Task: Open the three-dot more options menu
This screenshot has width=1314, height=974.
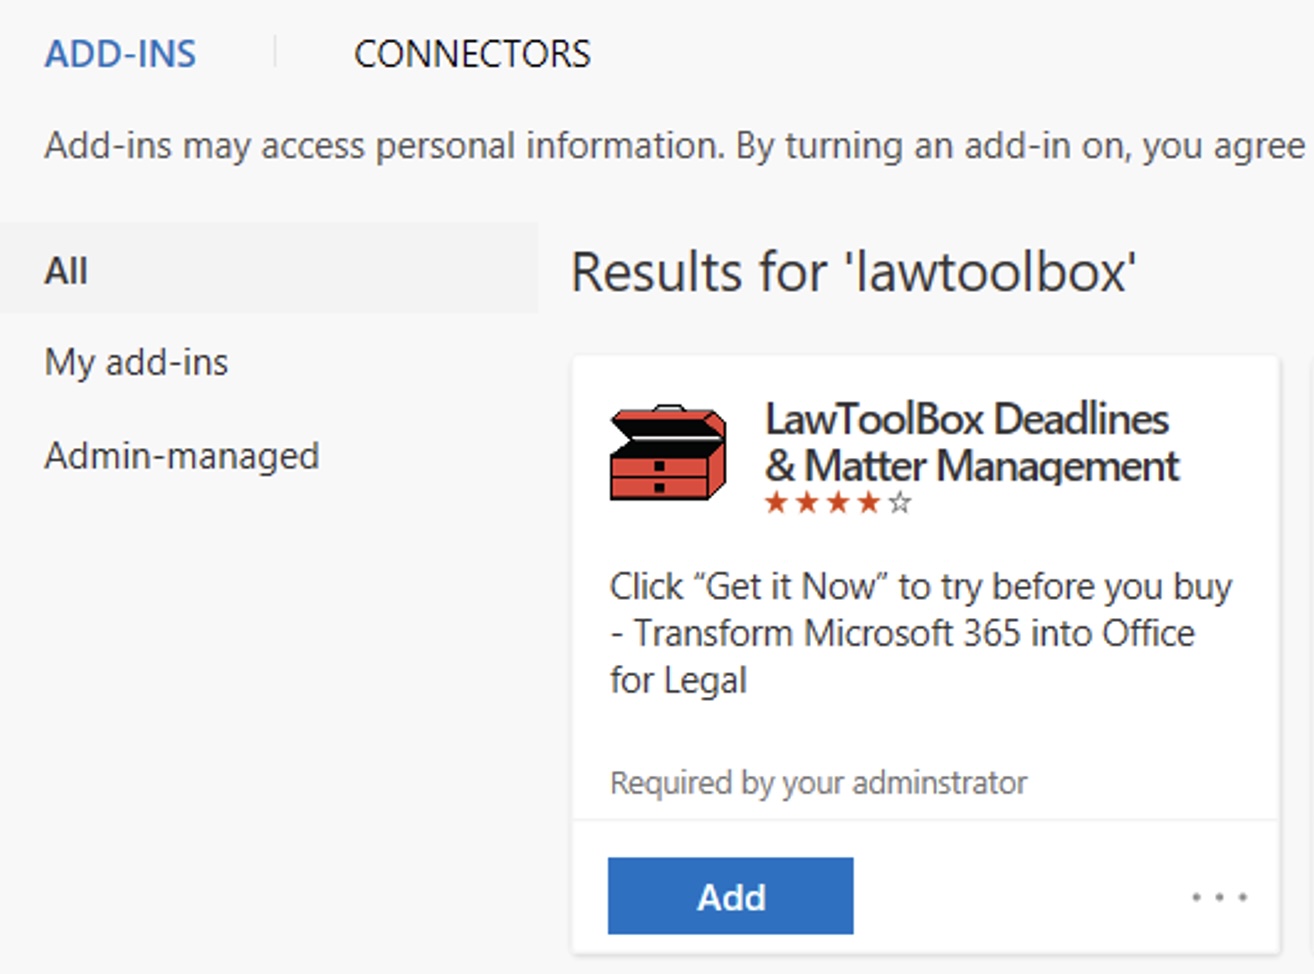Action: [x=1219, y=897]
